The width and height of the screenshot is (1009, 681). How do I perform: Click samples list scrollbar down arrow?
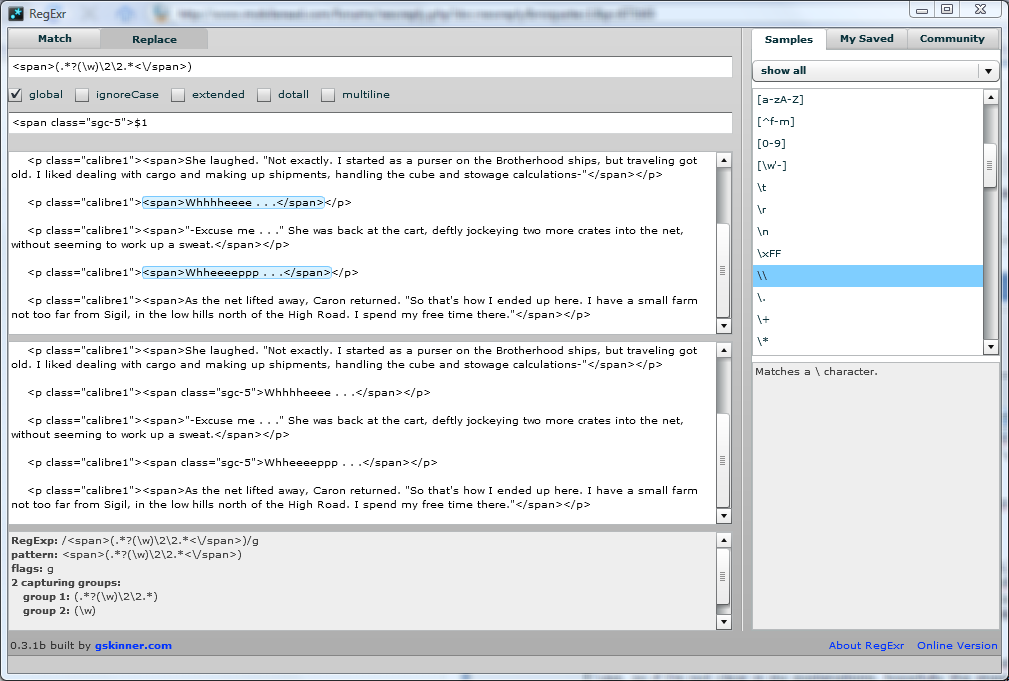click(990, 347)
